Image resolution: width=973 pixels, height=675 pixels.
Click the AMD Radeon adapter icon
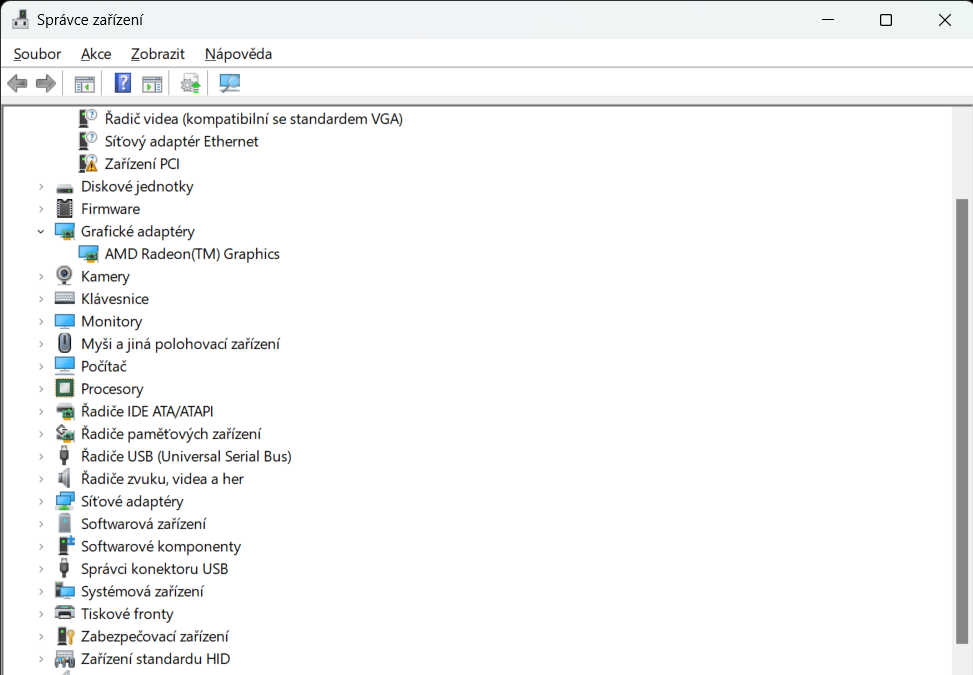88,254
